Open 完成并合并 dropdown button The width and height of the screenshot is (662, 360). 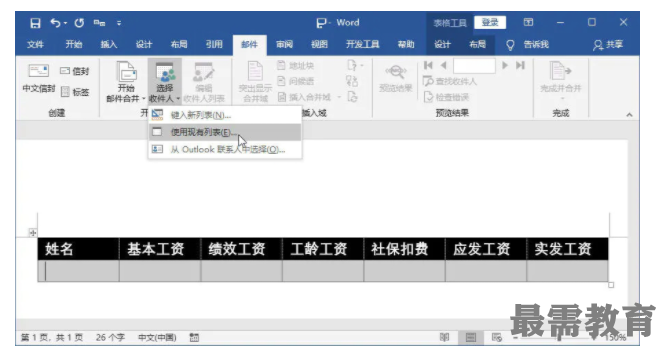coord(561,81)
